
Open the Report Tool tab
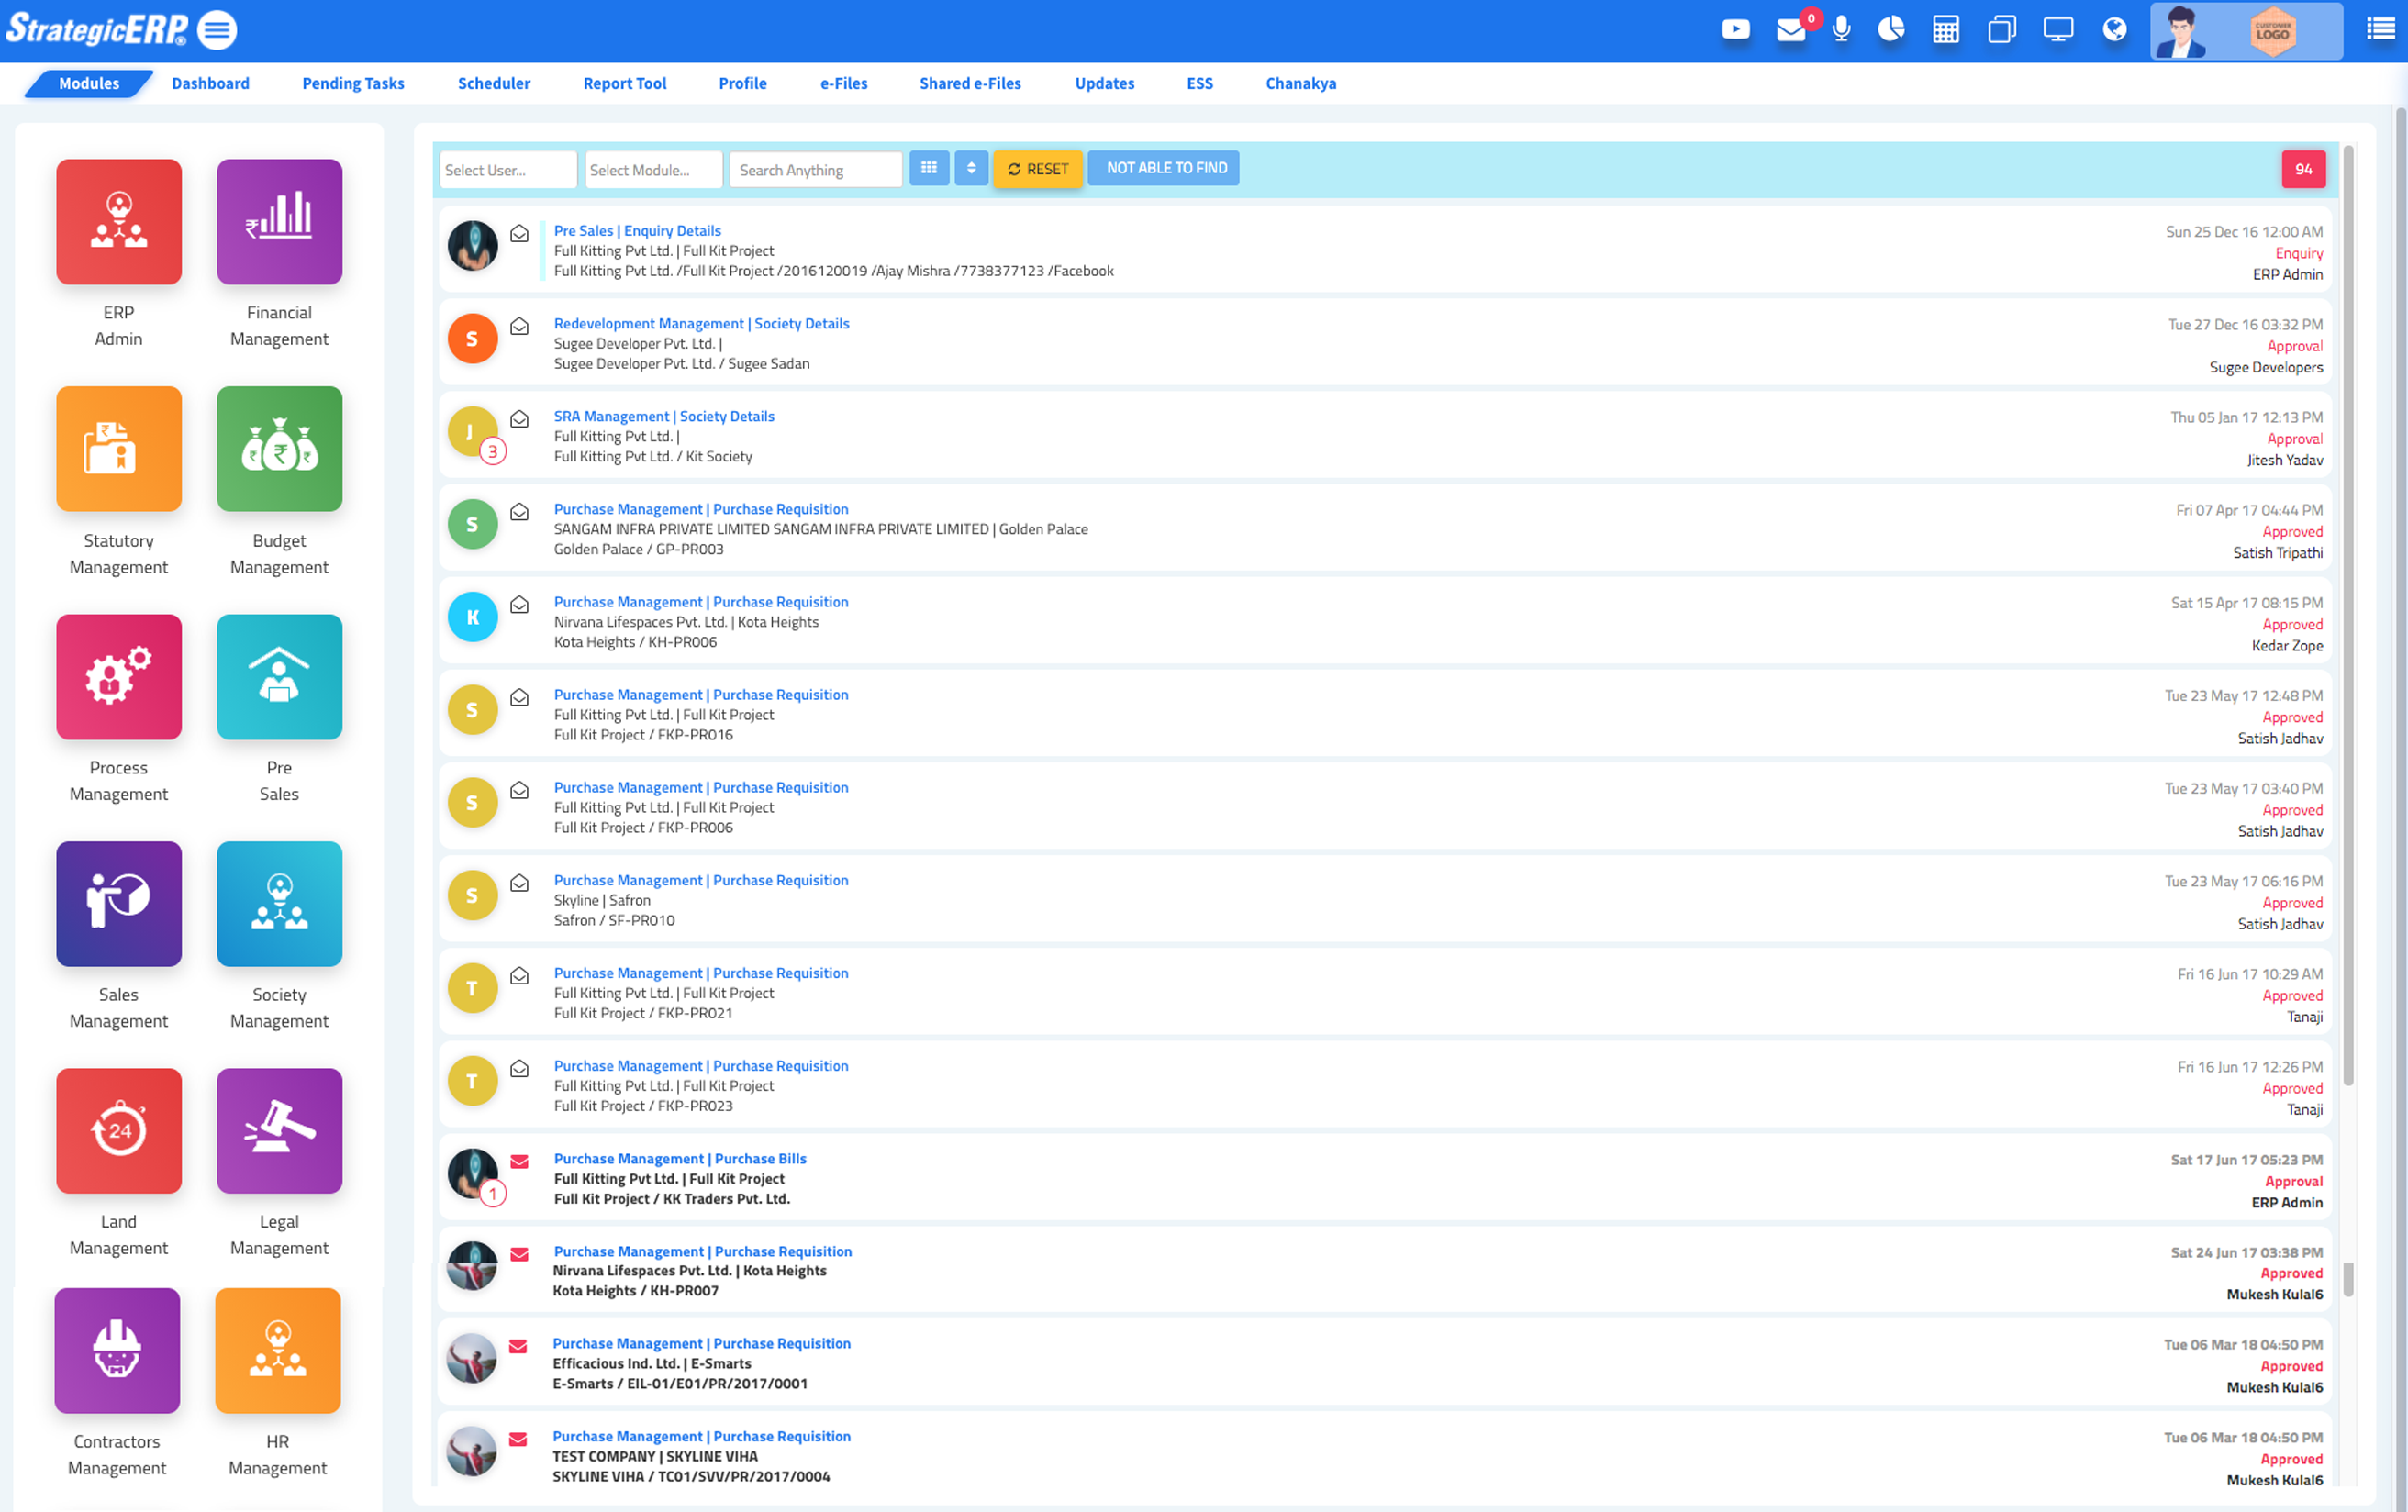pyautogui.click(x=624, y=84)
